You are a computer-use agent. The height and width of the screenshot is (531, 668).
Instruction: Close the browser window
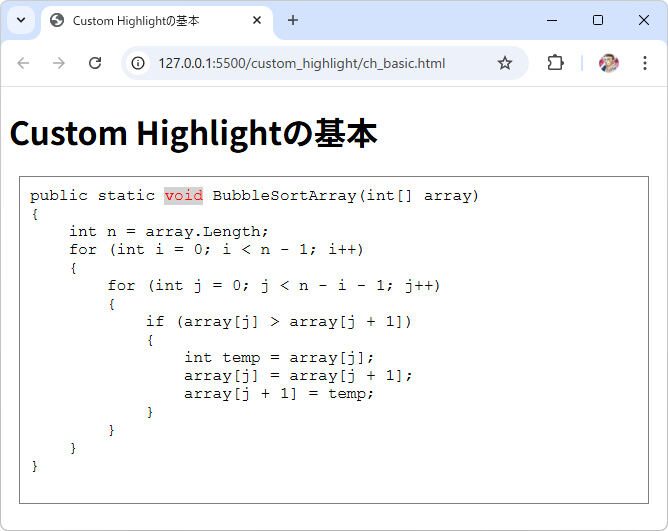[x=644, y=20]
